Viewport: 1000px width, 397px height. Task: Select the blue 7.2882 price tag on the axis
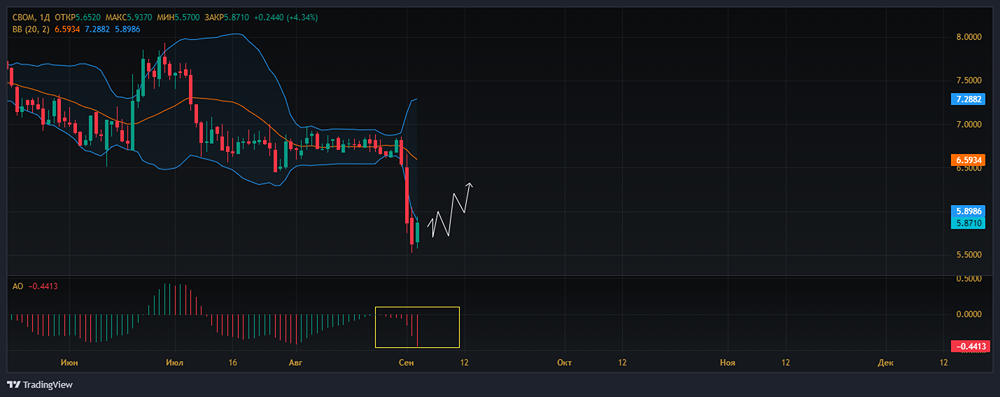pyautogui.click(x=967, y=99)
